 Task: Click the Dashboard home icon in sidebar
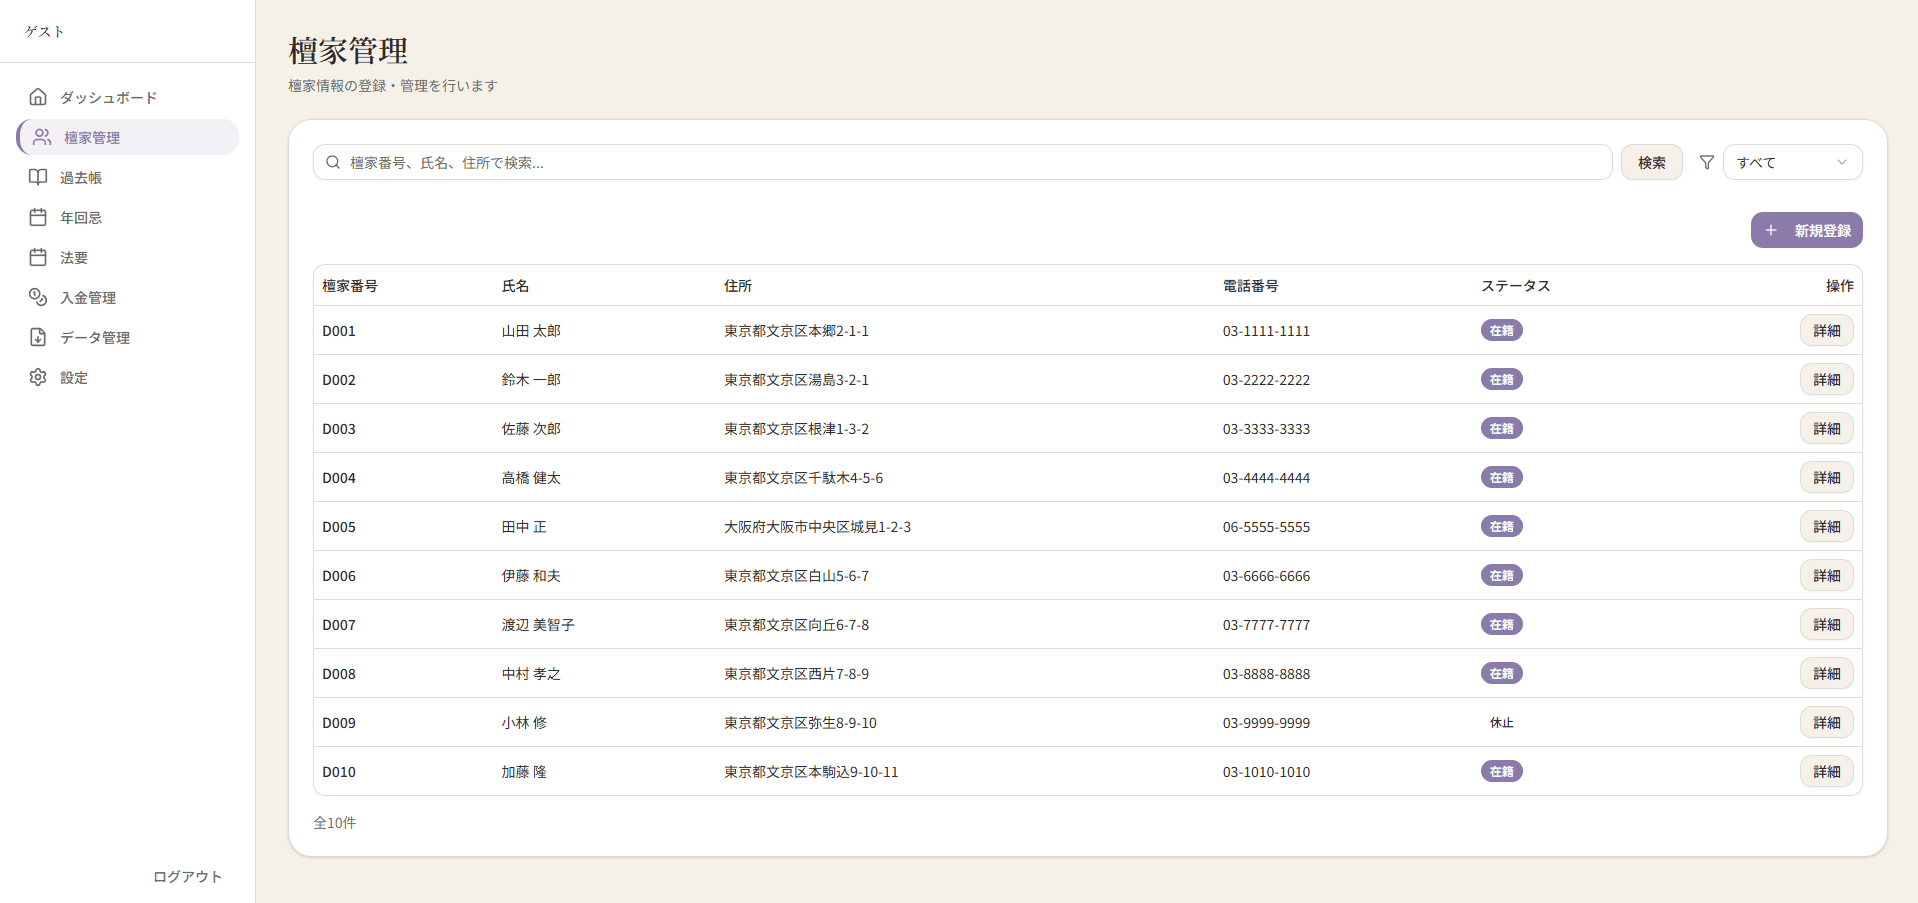click(38, 97)
